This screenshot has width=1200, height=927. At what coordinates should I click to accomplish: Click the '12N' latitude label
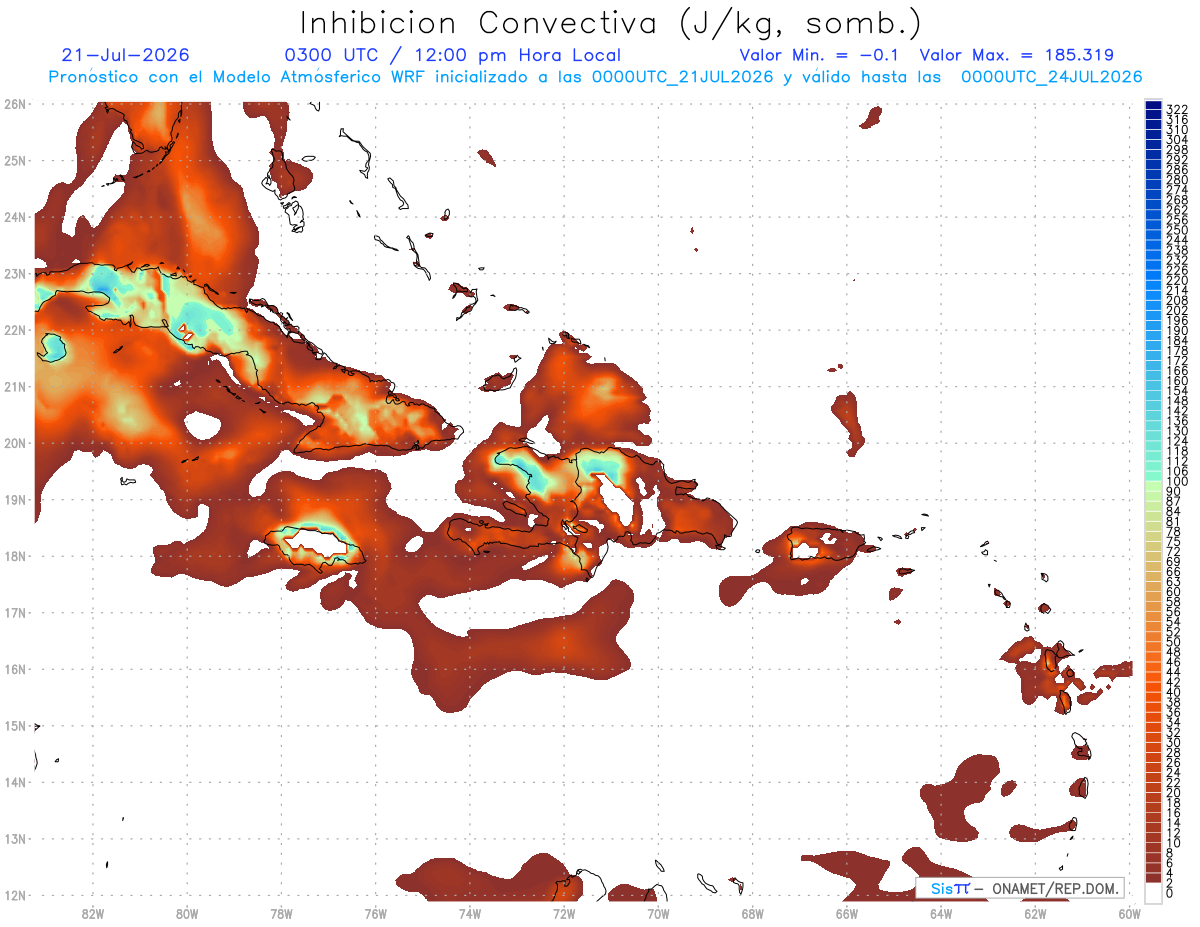[14, 895]
